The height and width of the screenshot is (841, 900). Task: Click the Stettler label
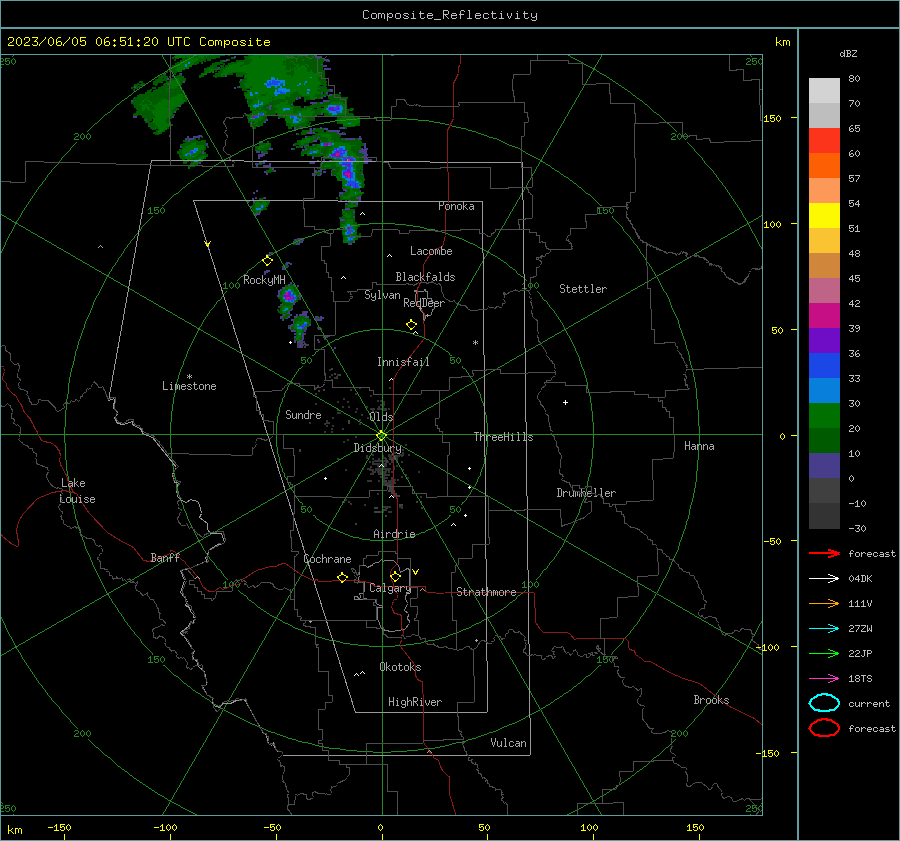(583, 289)
